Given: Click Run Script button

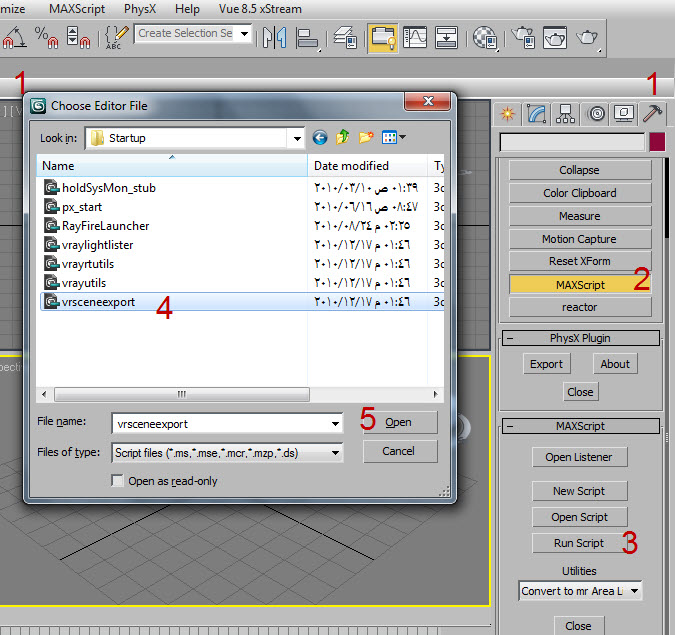Looking at the screenshot, I should point(579,543).
